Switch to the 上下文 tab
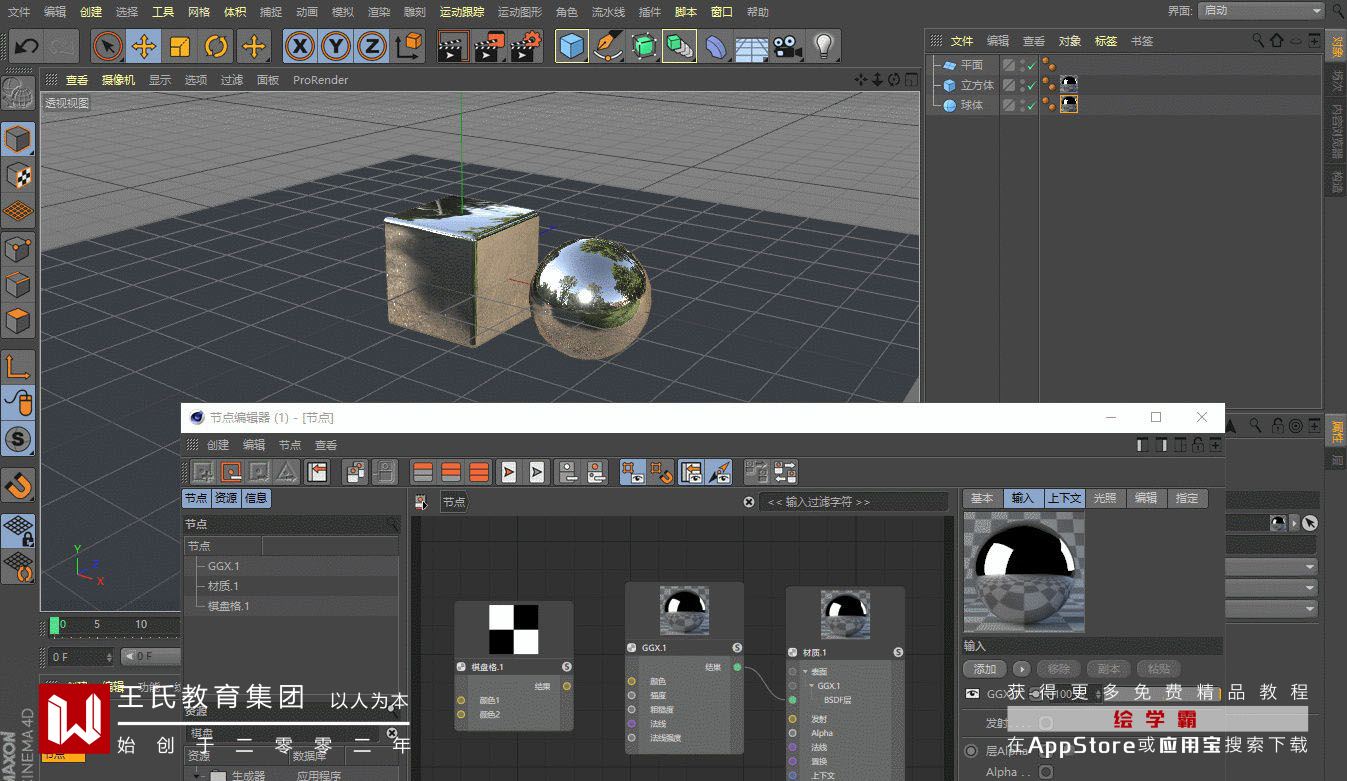Image resolution: width=1347 pixels, height=781 pixels. [x=1064, y=498]
